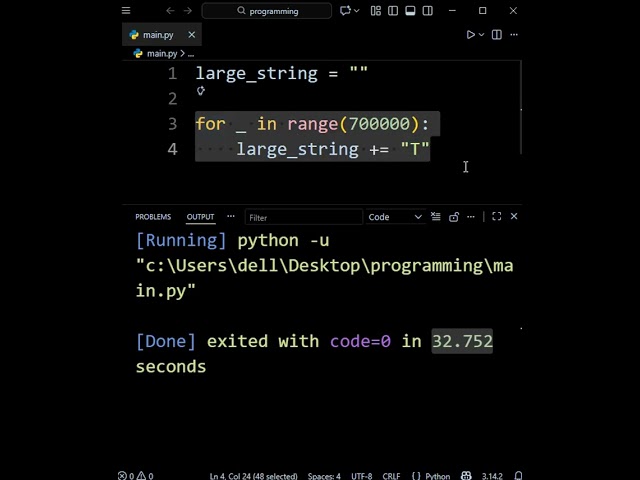Open editor more actions ellipsis

(514, 35)
